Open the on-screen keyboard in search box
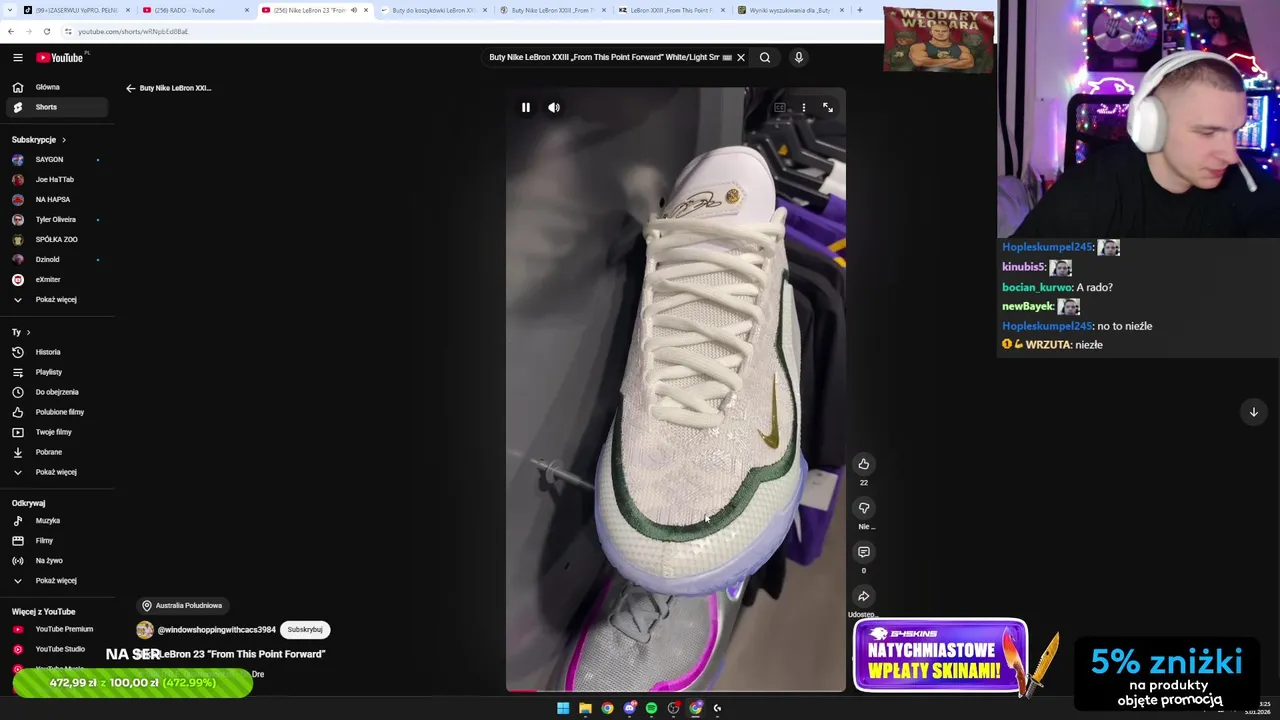This screenshot has height=720, width=1280. (x=727, y=58)
